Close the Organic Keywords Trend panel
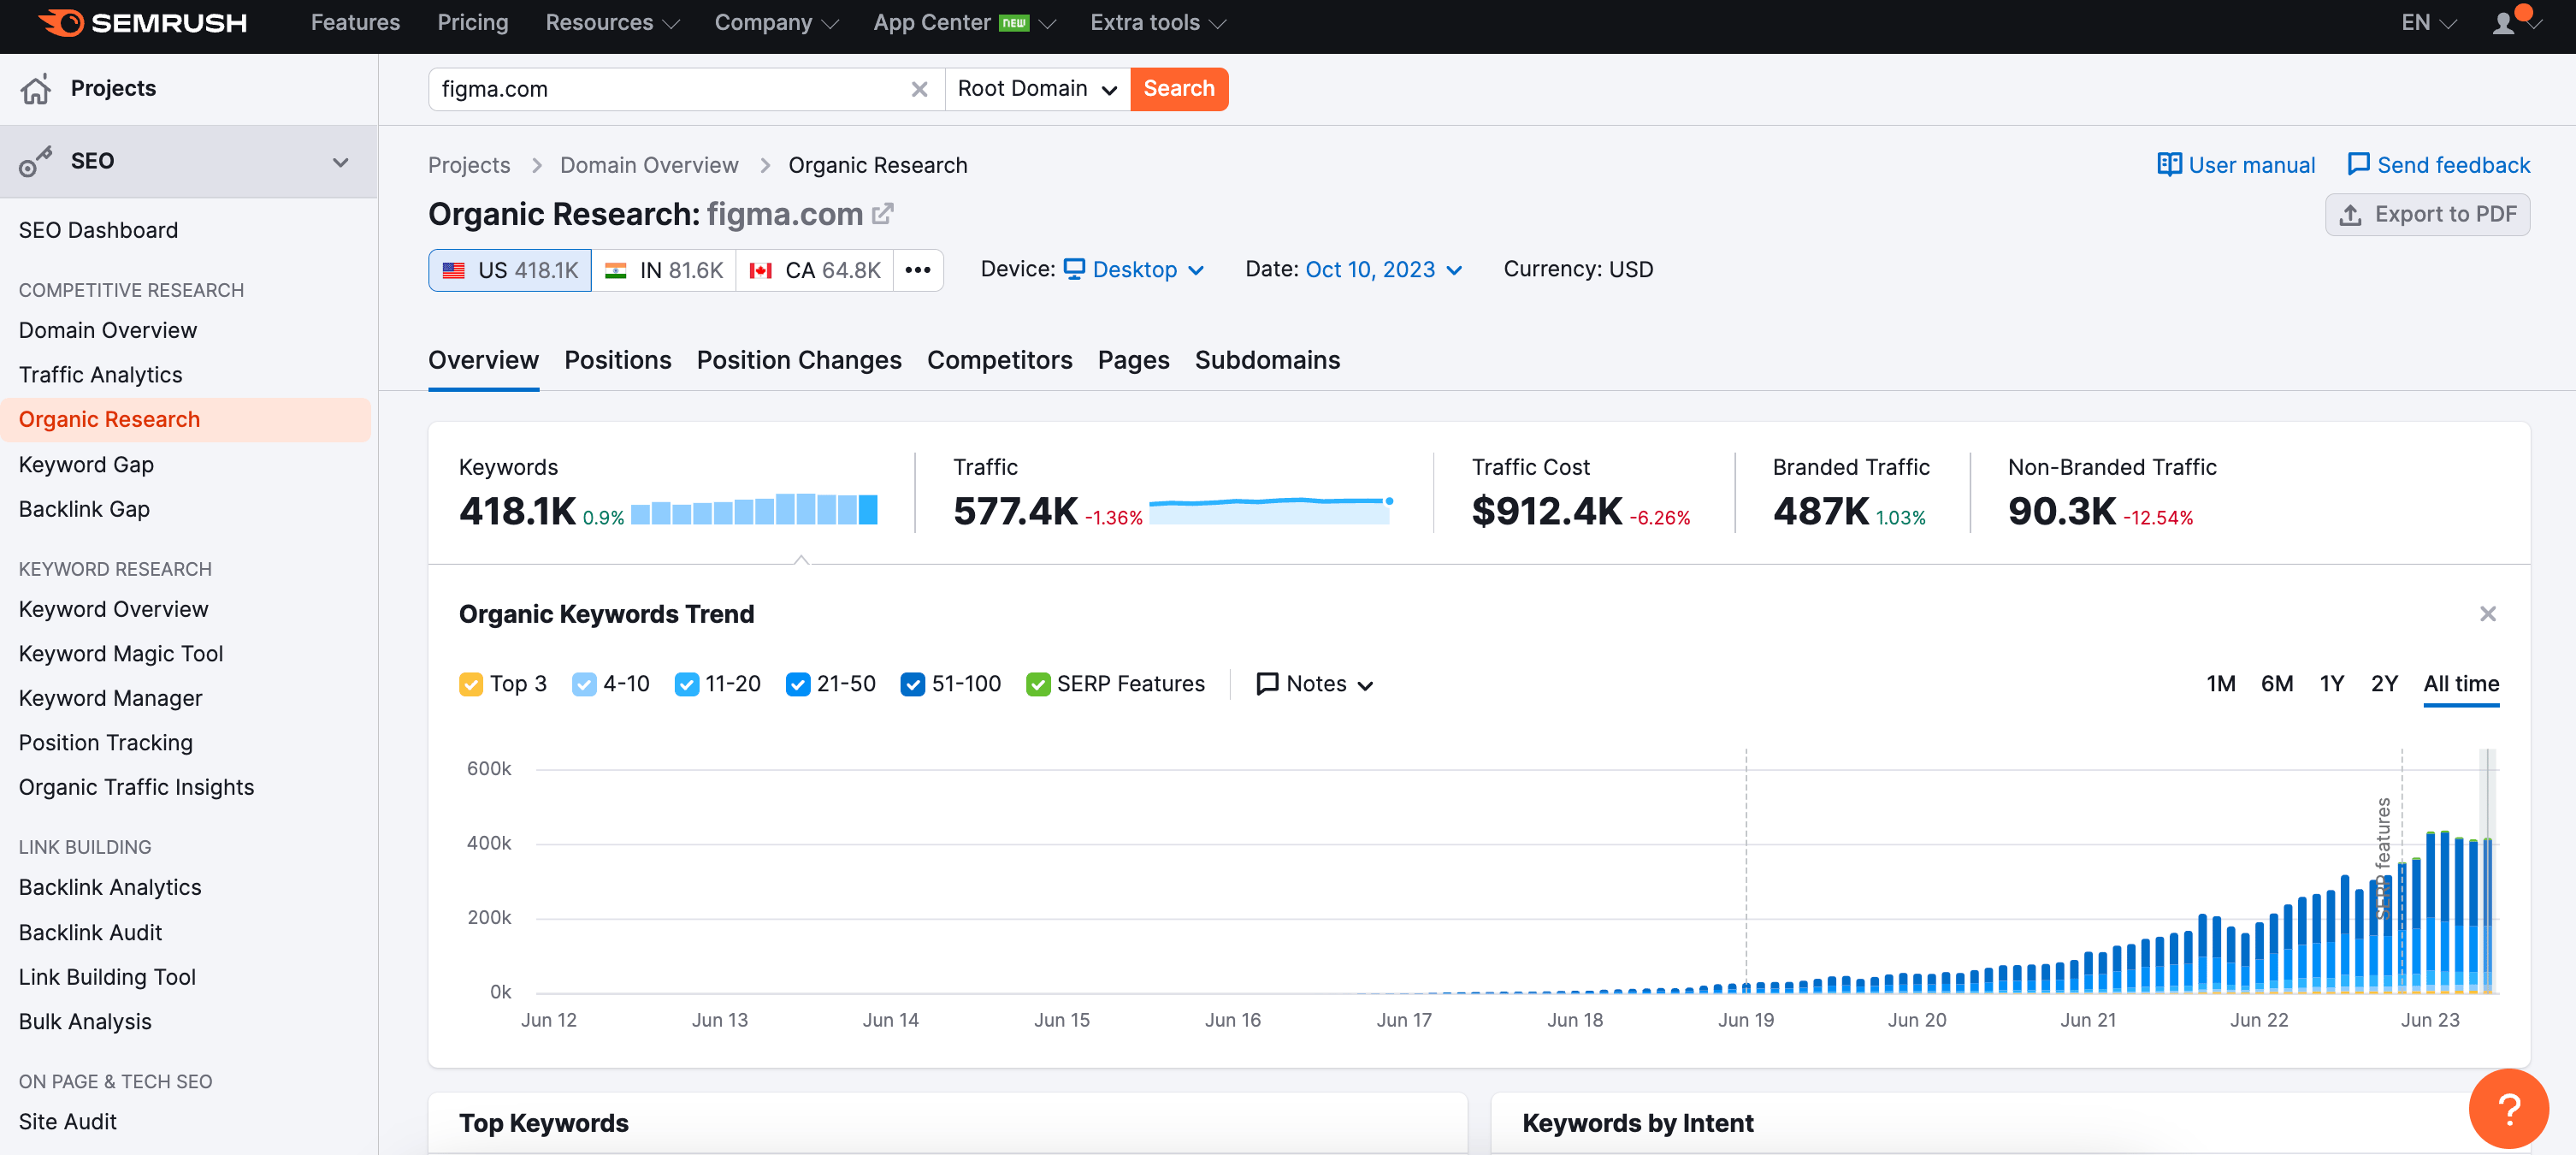The width and height of the screenshot is (2576, 1155). point(2487,614)
